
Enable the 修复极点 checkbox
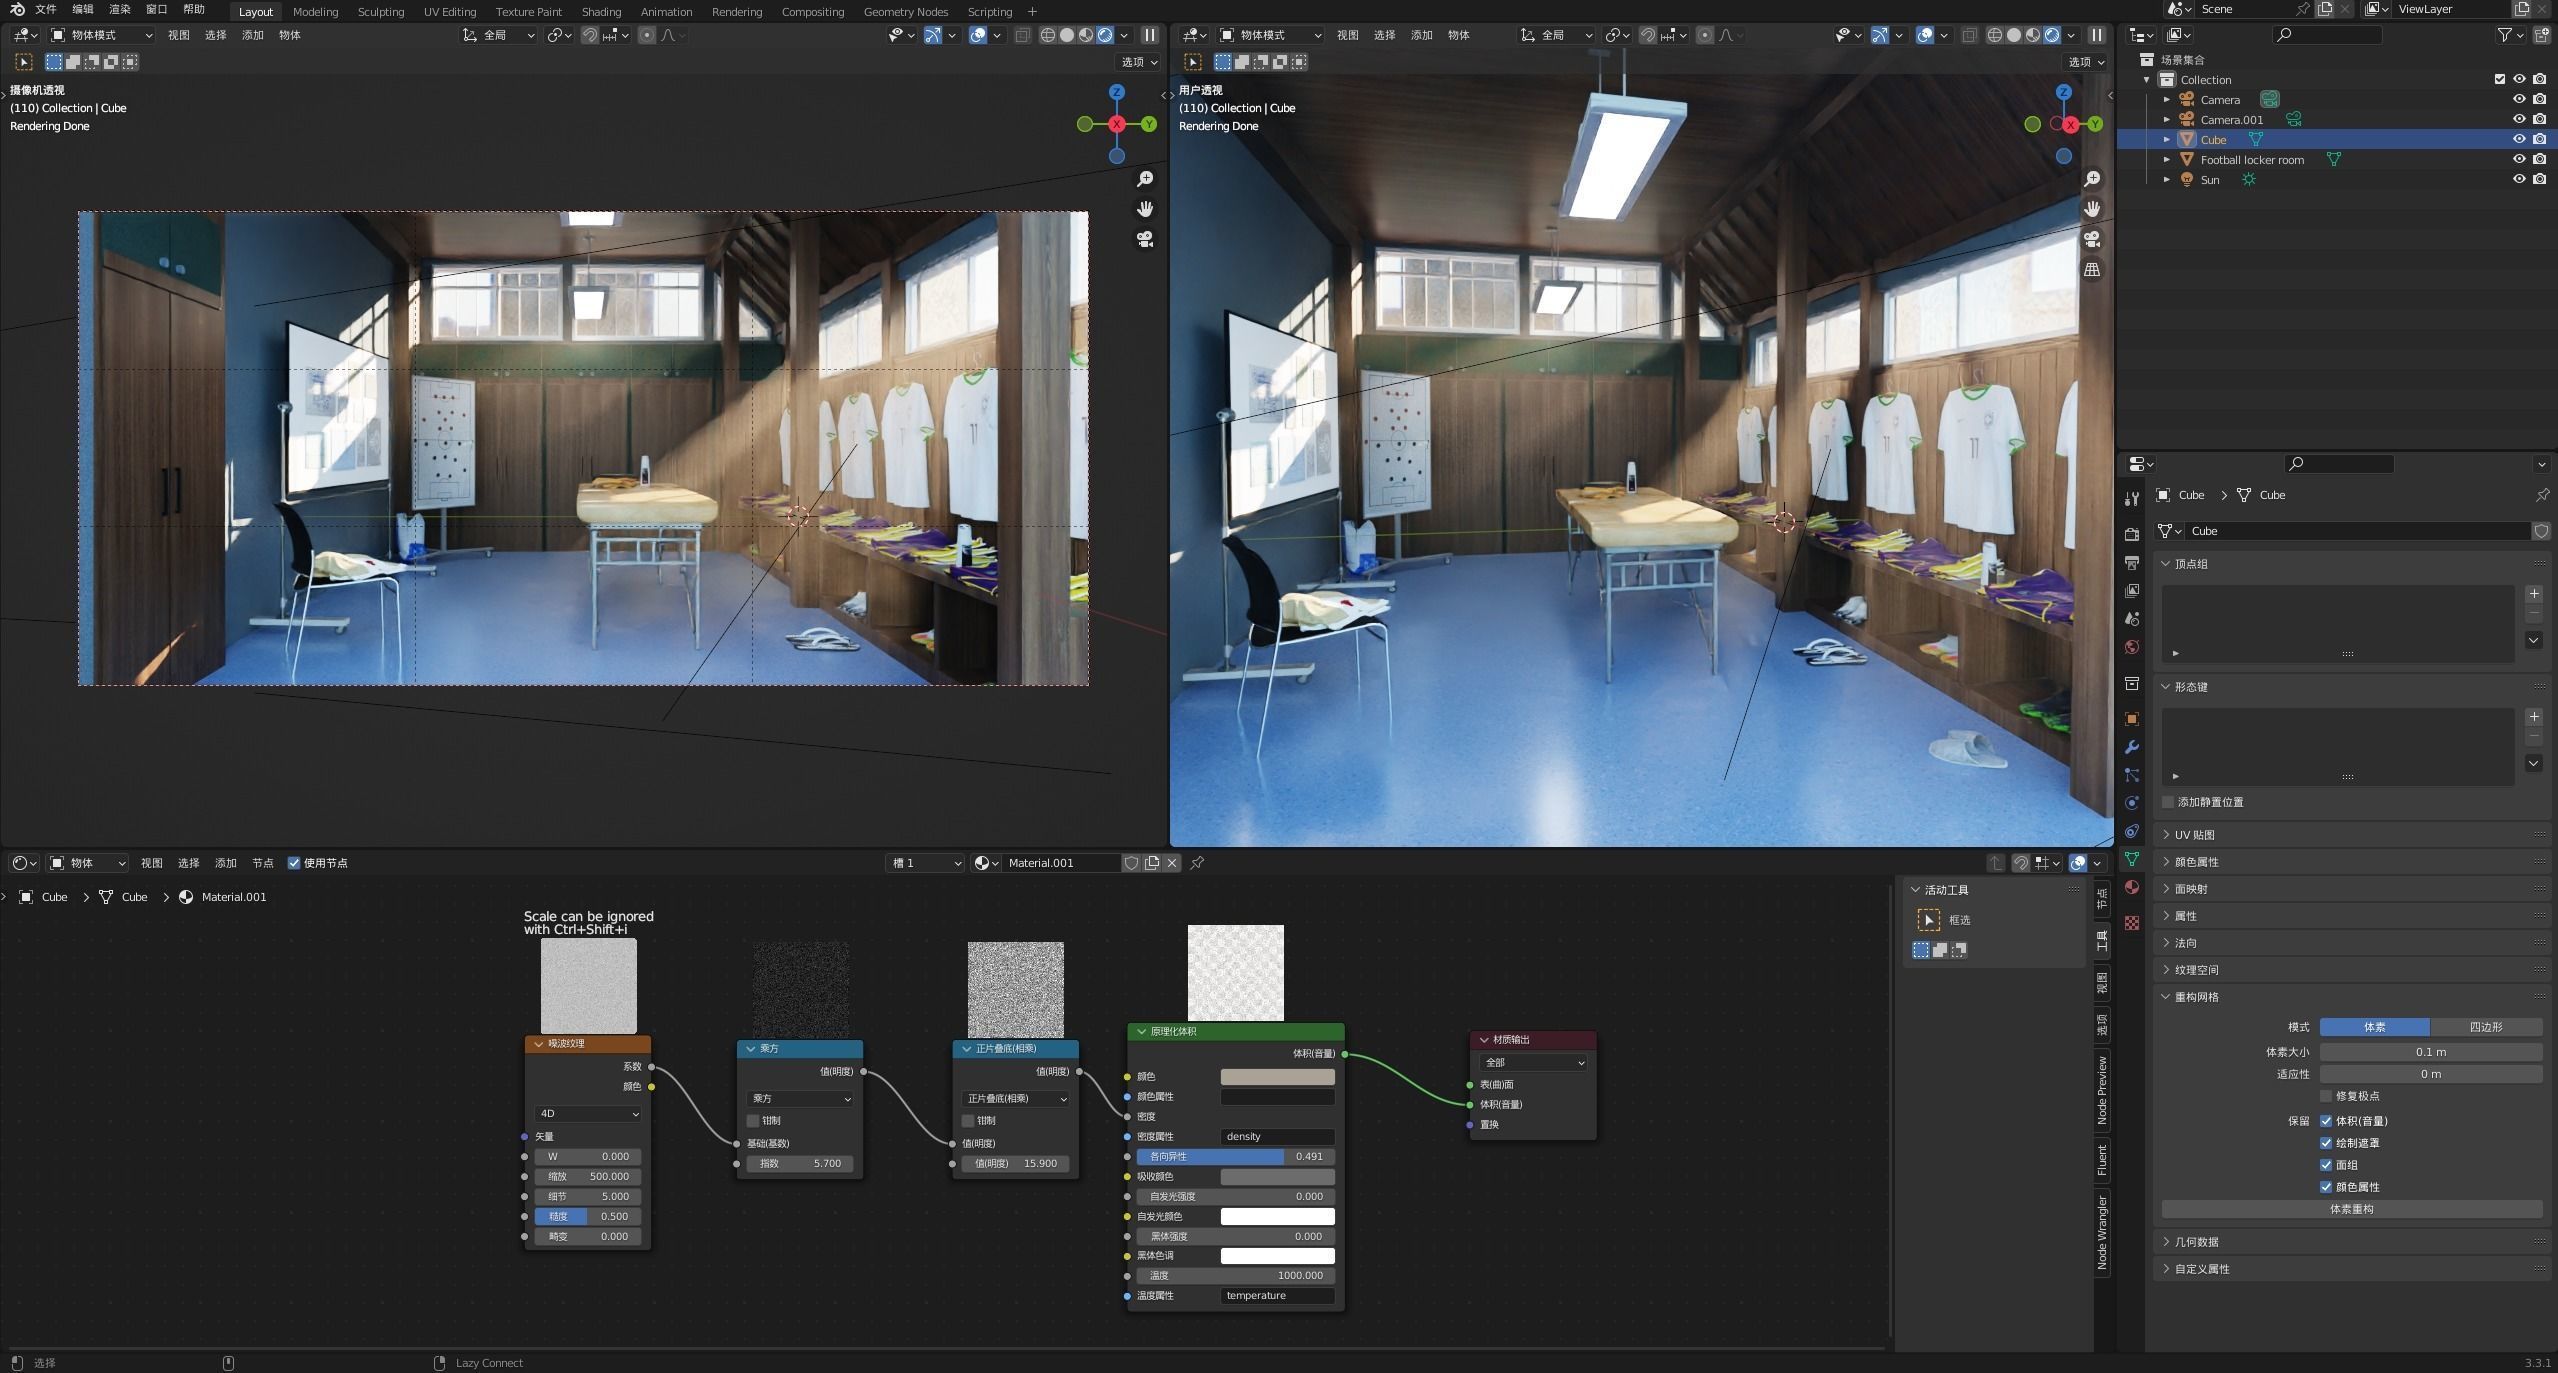click(x=2326, y=1096)
